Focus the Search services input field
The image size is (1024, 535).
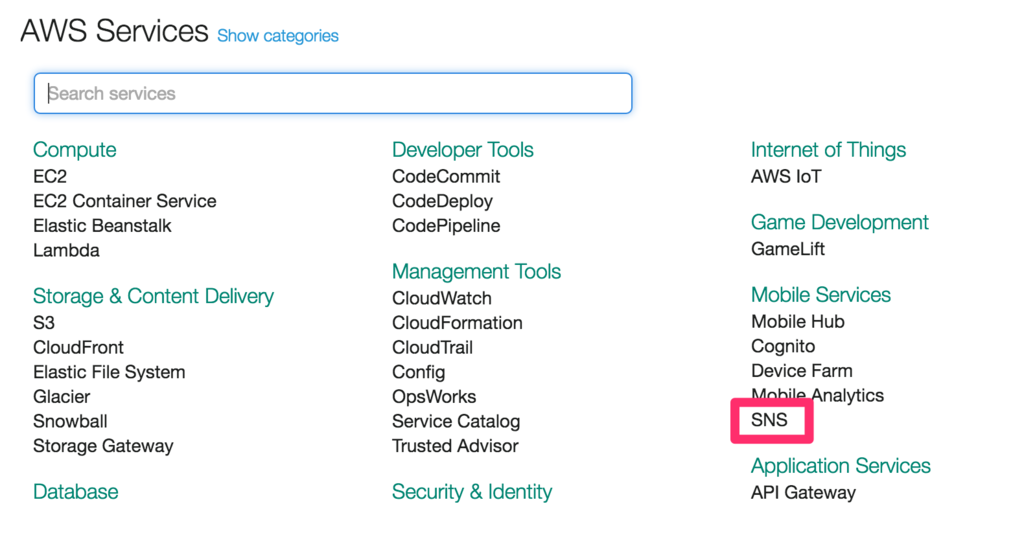[x=333, y=93]
